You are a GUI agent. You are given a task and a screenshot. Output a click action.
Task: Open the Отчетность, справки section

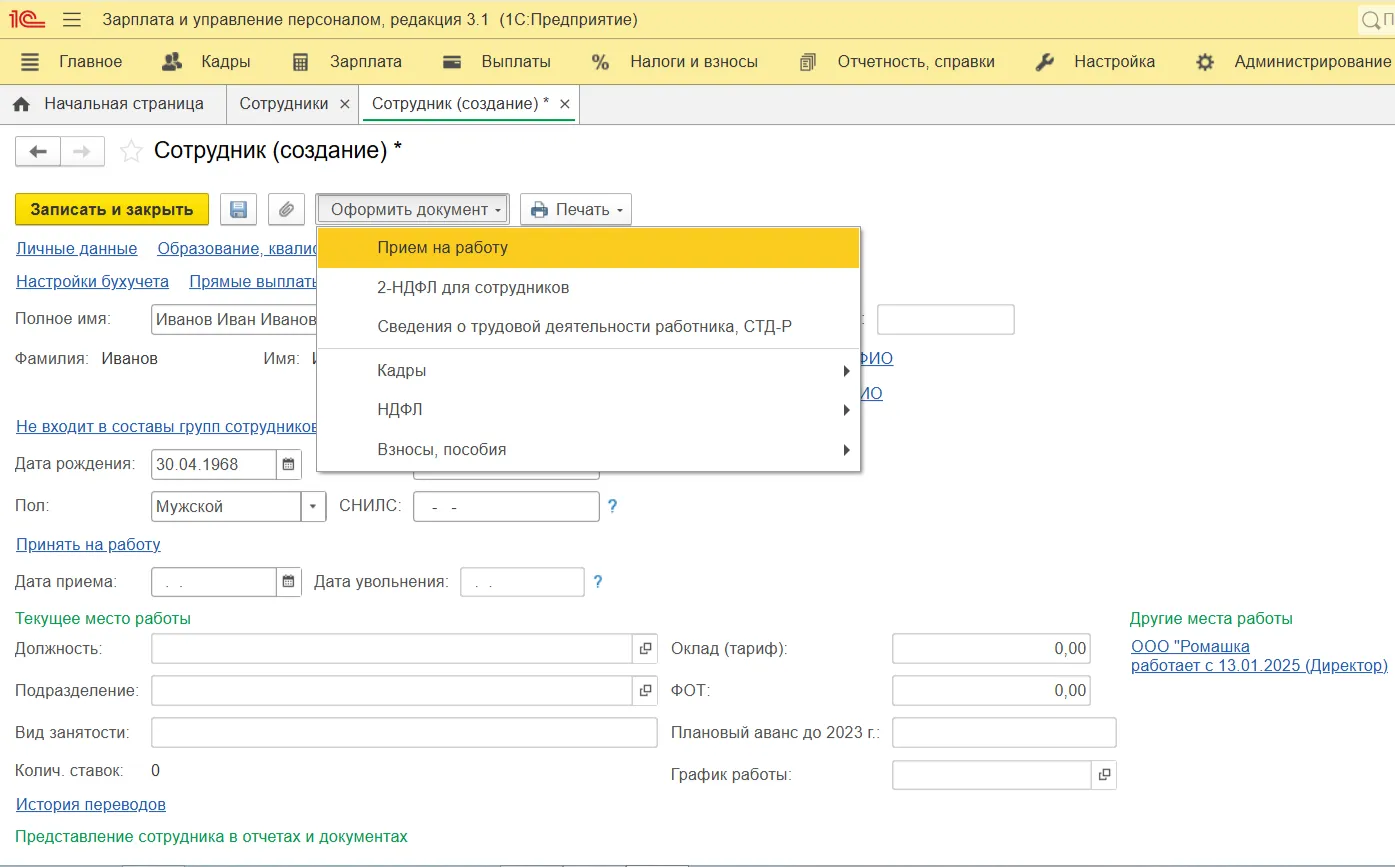coord(916,62)
